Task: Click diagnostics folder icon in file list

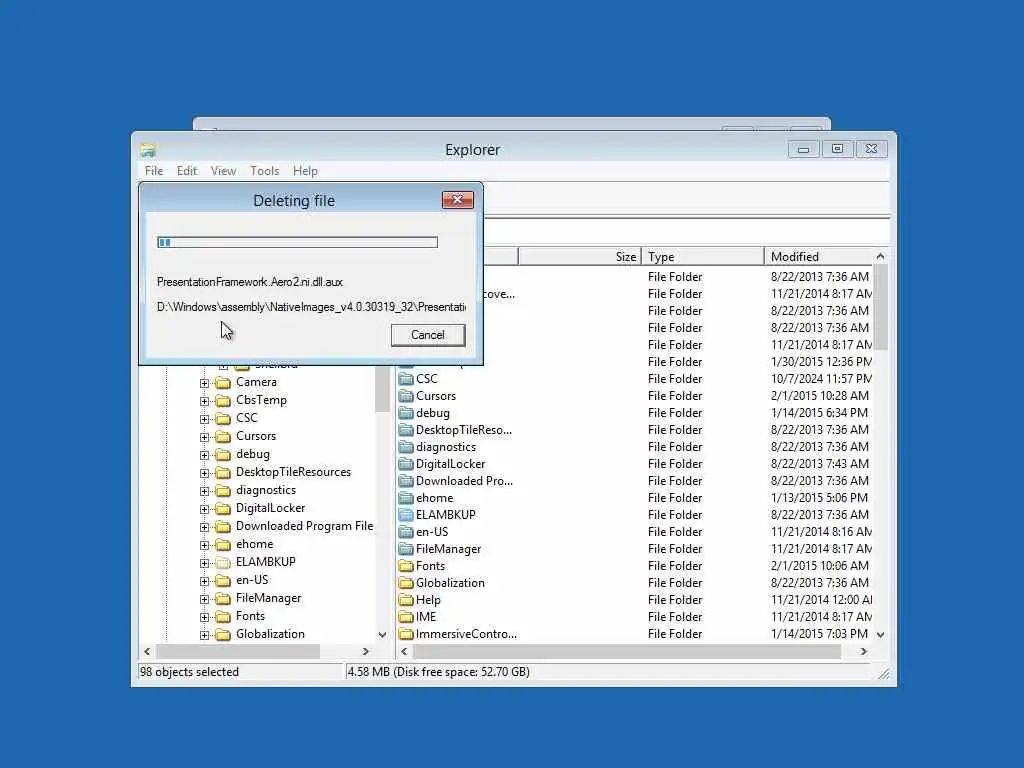Action: point(406,447)
